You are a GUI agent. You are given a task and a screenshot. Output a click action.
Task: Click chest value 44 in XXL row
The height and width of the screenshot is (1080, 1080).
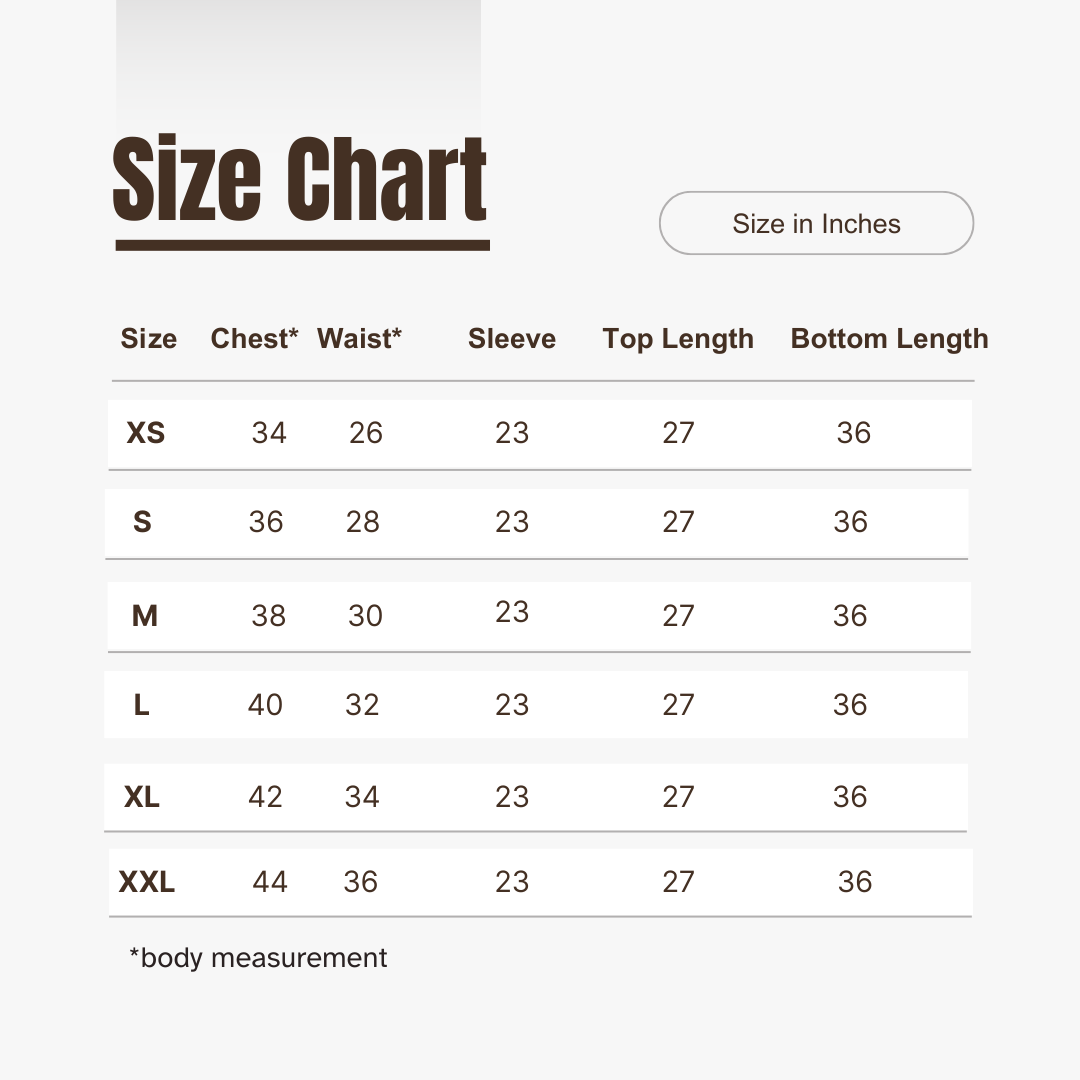[269, 882]
